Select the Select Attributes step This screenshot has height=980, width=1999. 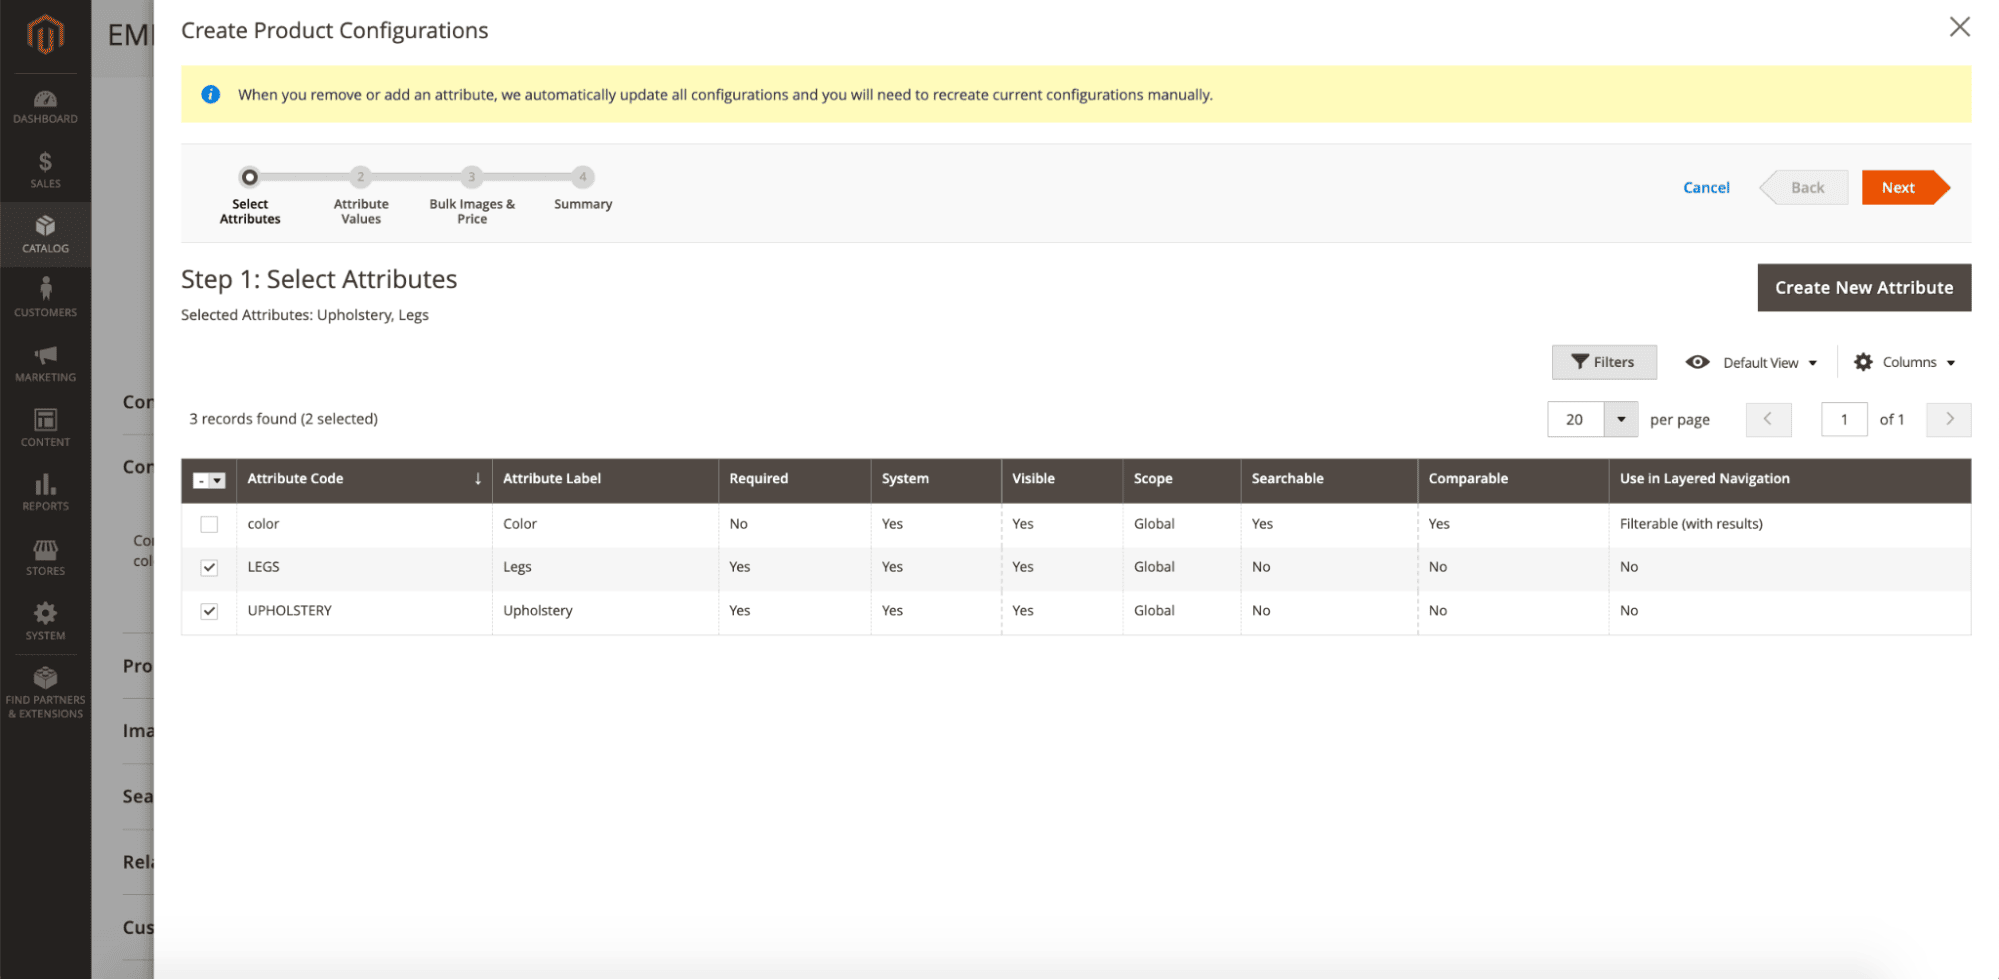(250, 195)
